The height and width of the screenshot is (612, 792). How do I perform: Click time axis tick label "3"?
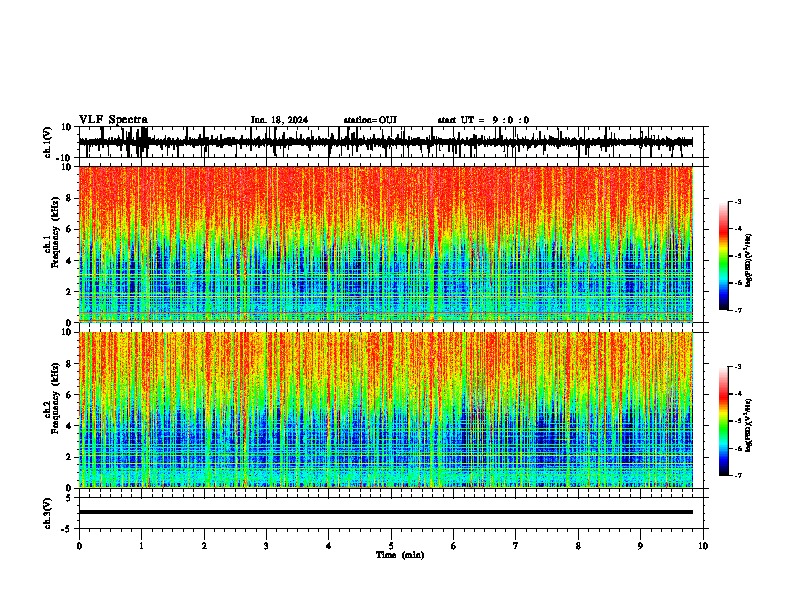[266, 546]
